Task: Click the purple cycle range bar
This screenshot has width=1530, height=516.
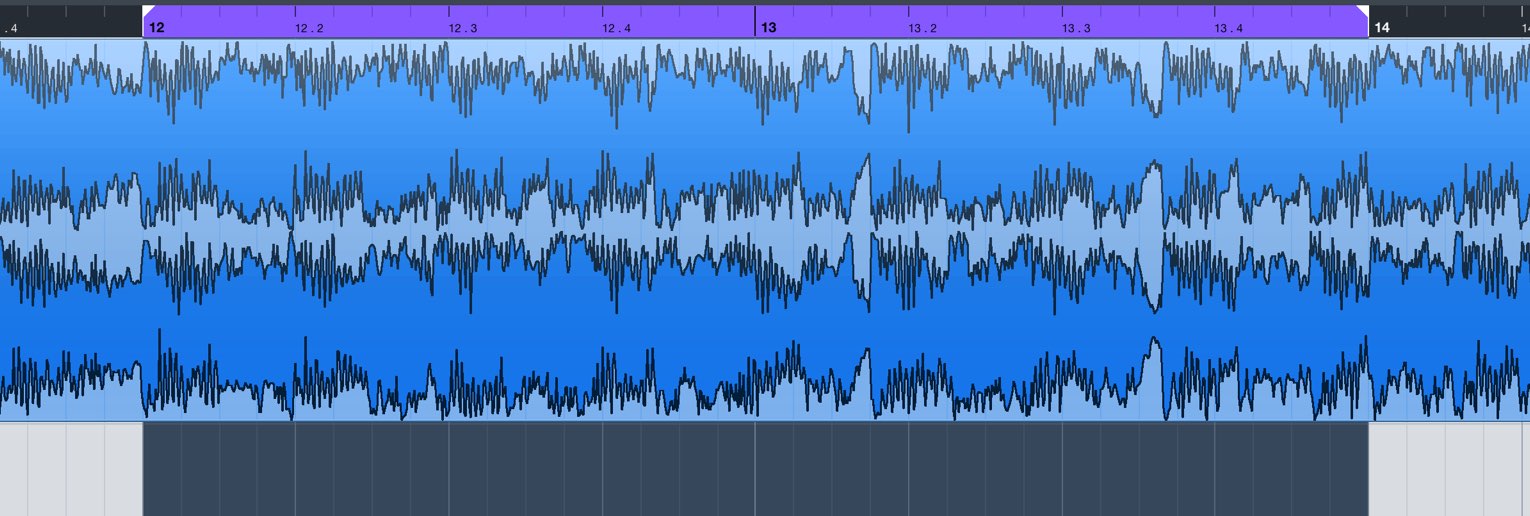Action: [755, 21]
